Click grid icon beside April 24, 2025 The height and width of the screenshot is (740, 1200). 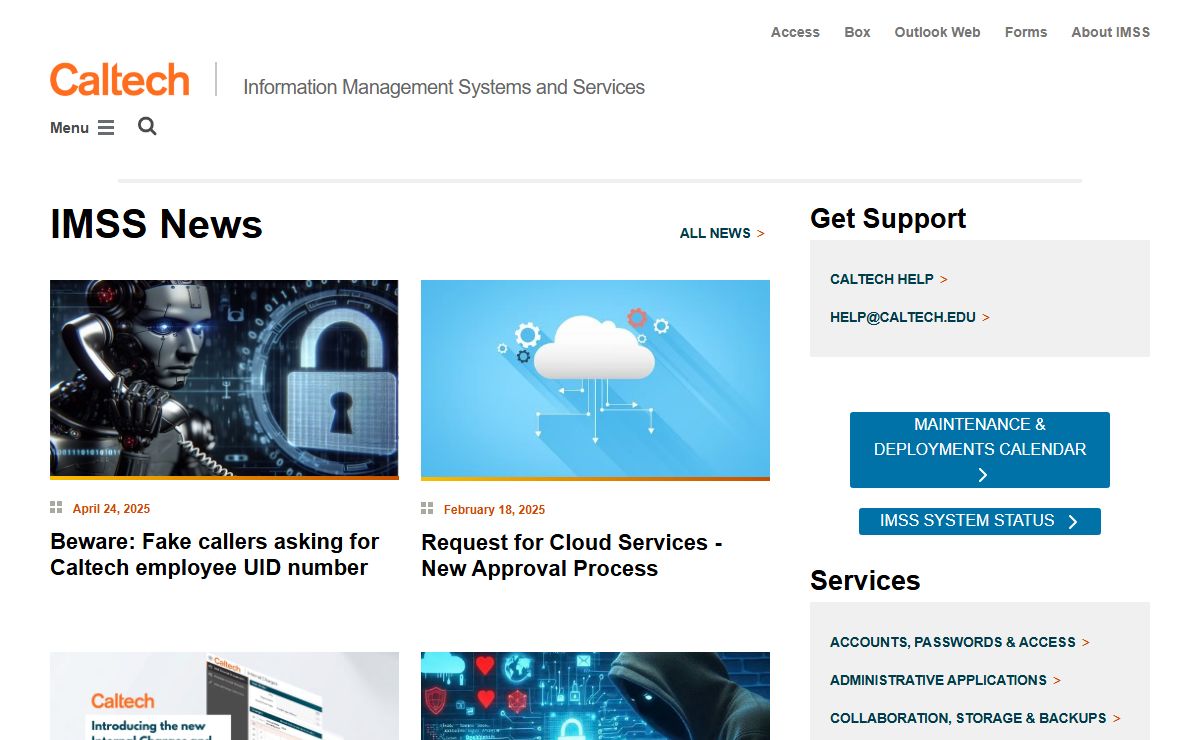pos(56,508)
